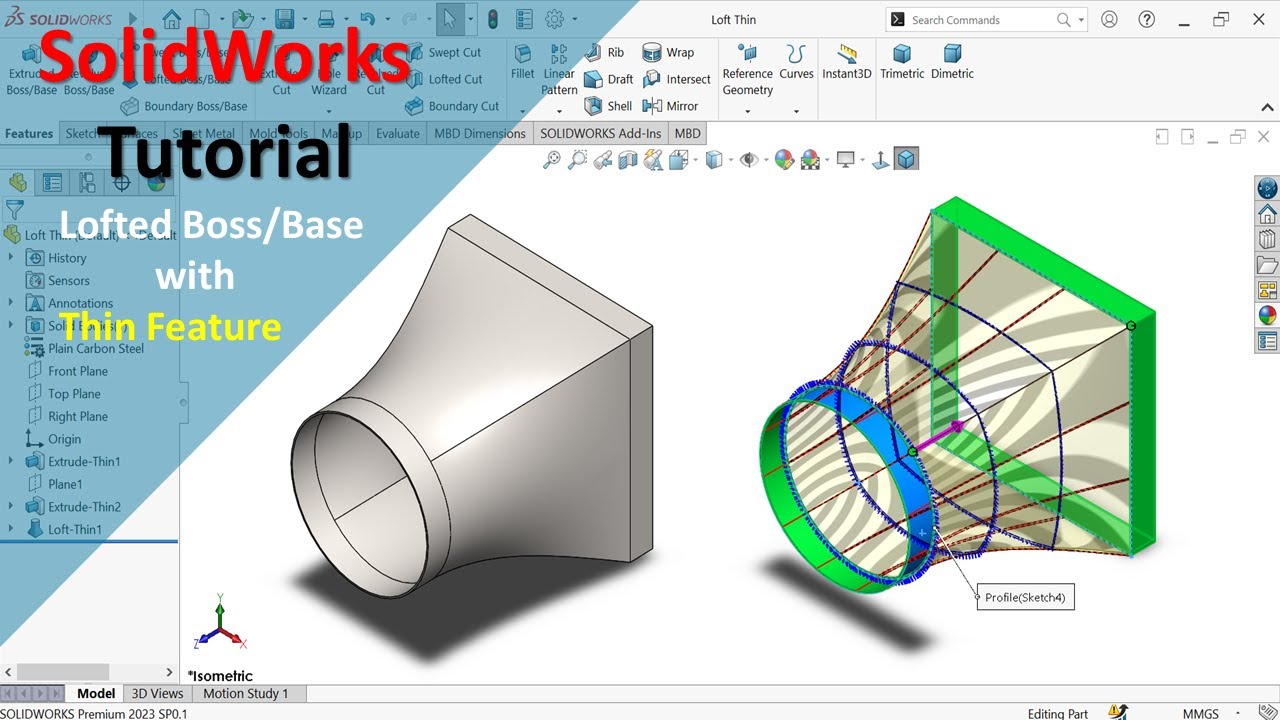This screenshot has height=720, width=1280.
Task: Click Dynamic Annotation Views icon
Action: tap(653, 159)
